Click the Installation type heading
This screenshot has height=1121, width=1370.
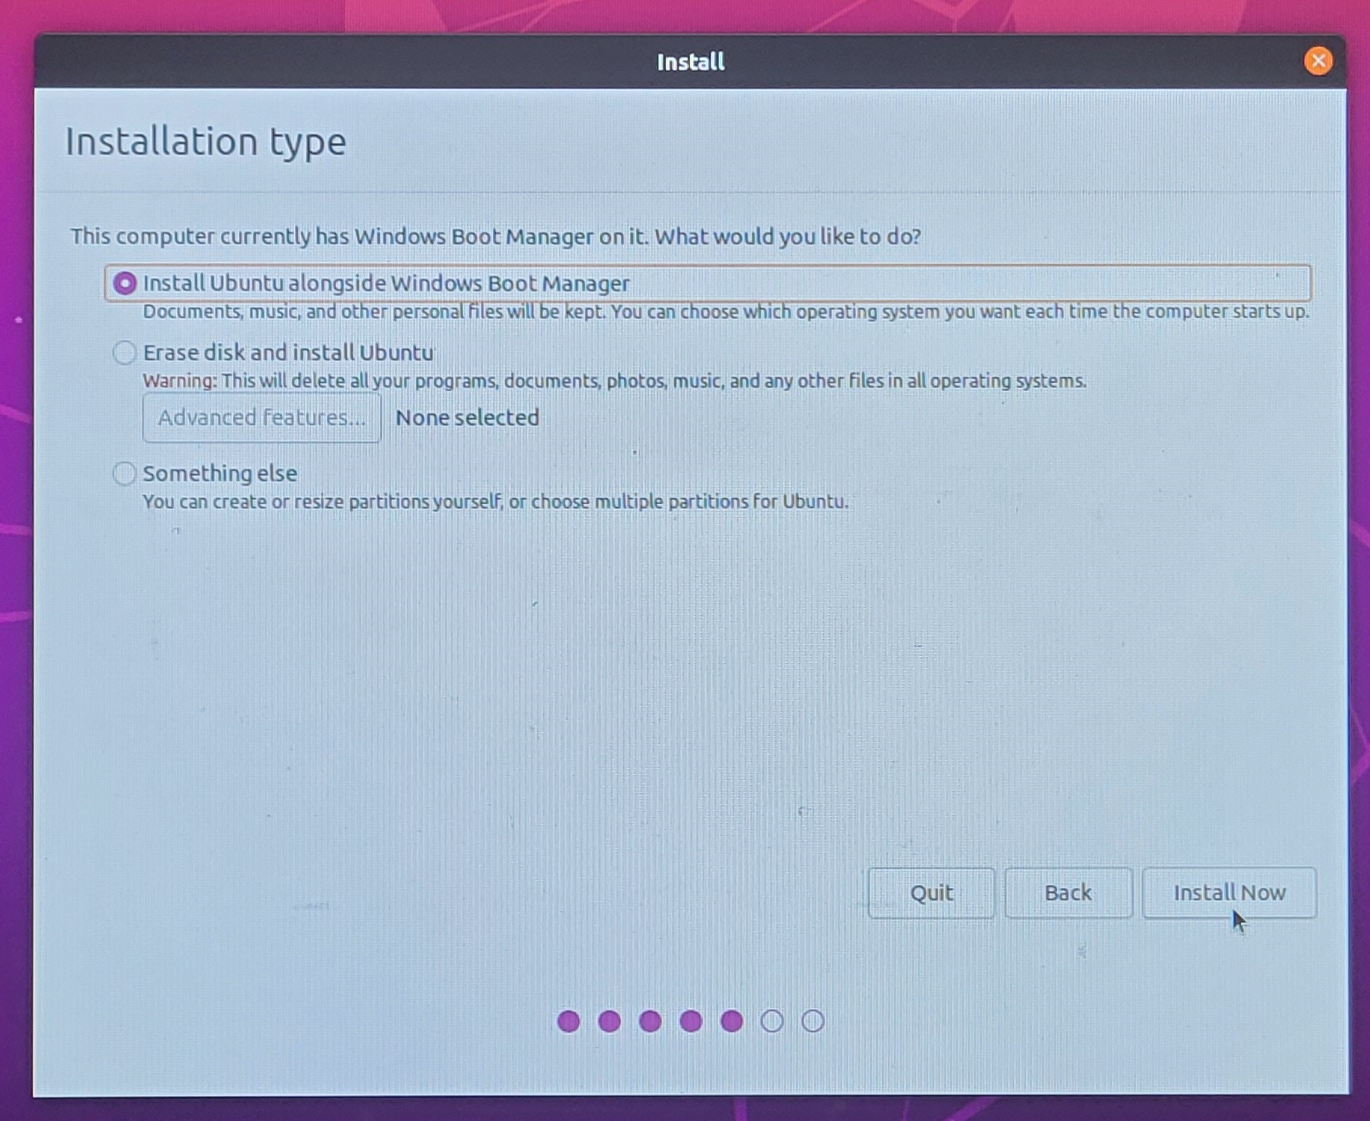206,141
